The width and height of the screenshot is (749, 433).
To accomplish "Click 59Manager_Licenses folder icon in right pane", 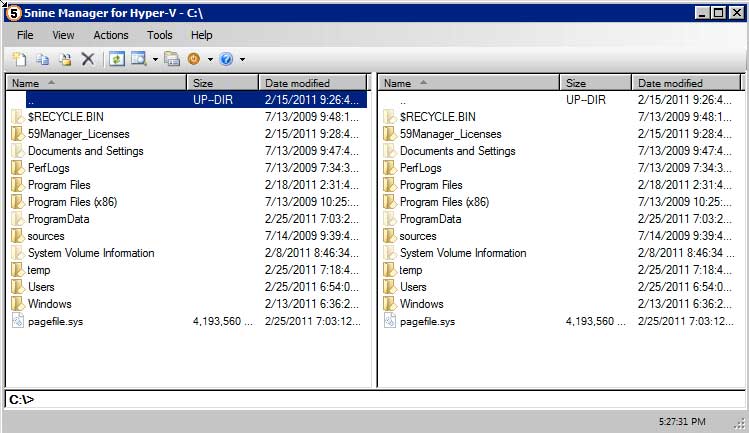I will coord(389,134).
